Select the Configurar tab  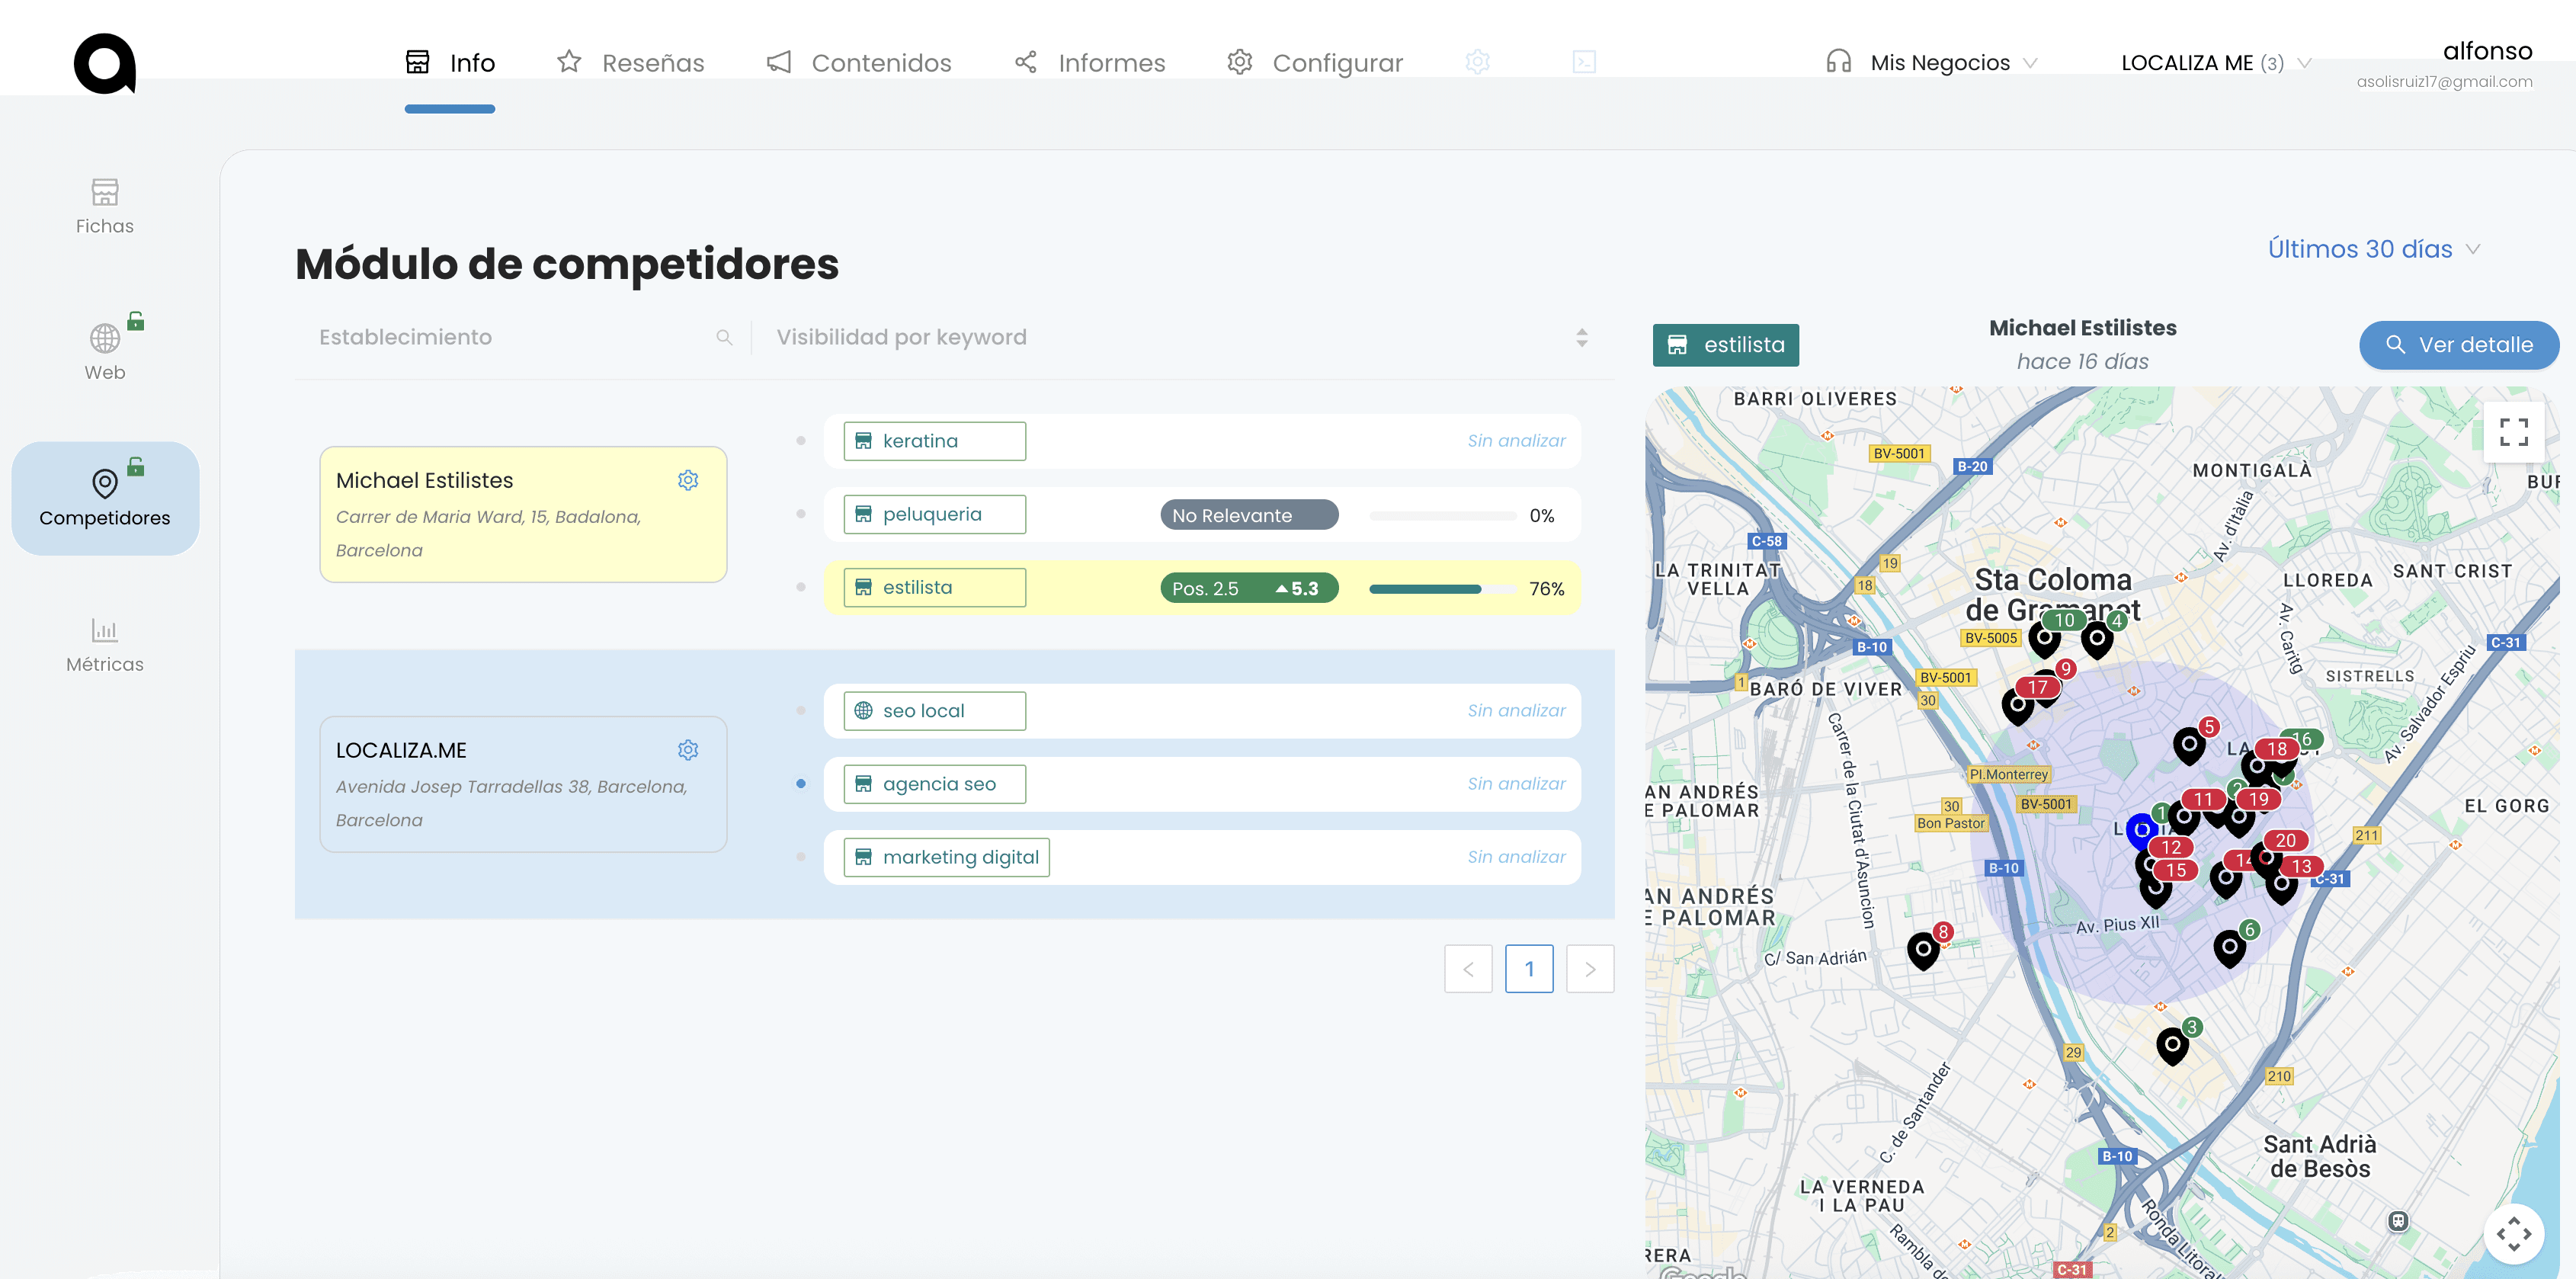pyautogui.click(x=1315, y=63)
